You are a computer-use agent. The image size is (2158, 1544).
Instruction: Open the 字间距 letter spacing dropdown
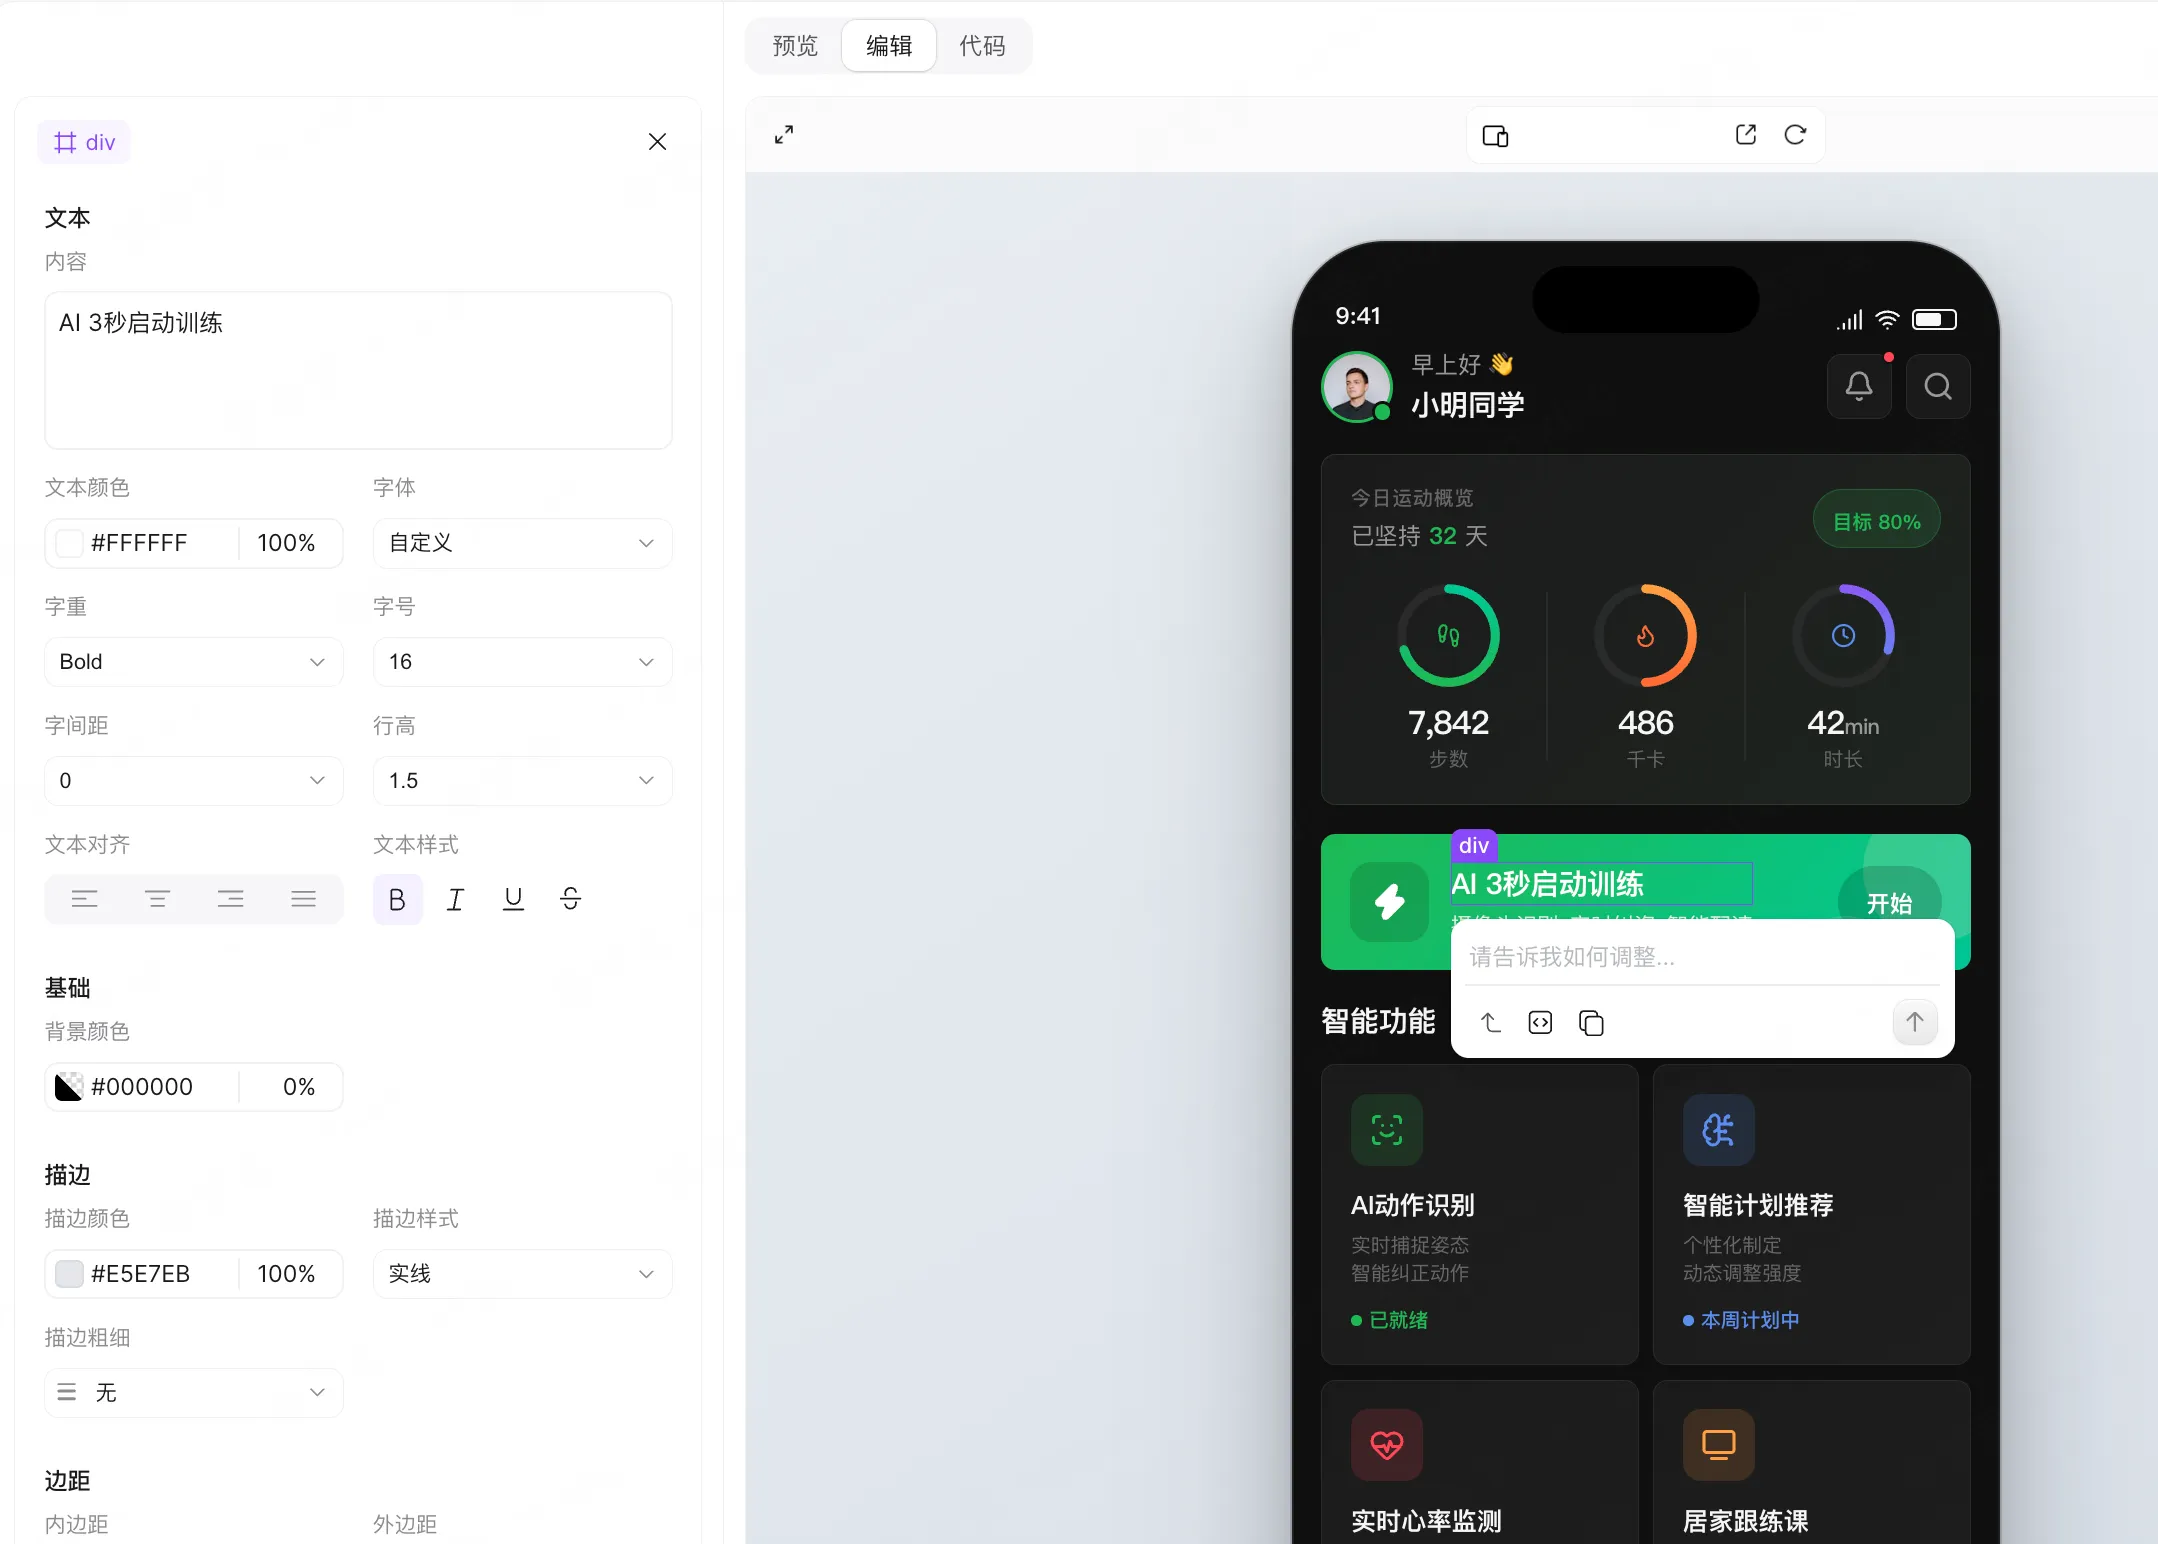pos(194,781)
